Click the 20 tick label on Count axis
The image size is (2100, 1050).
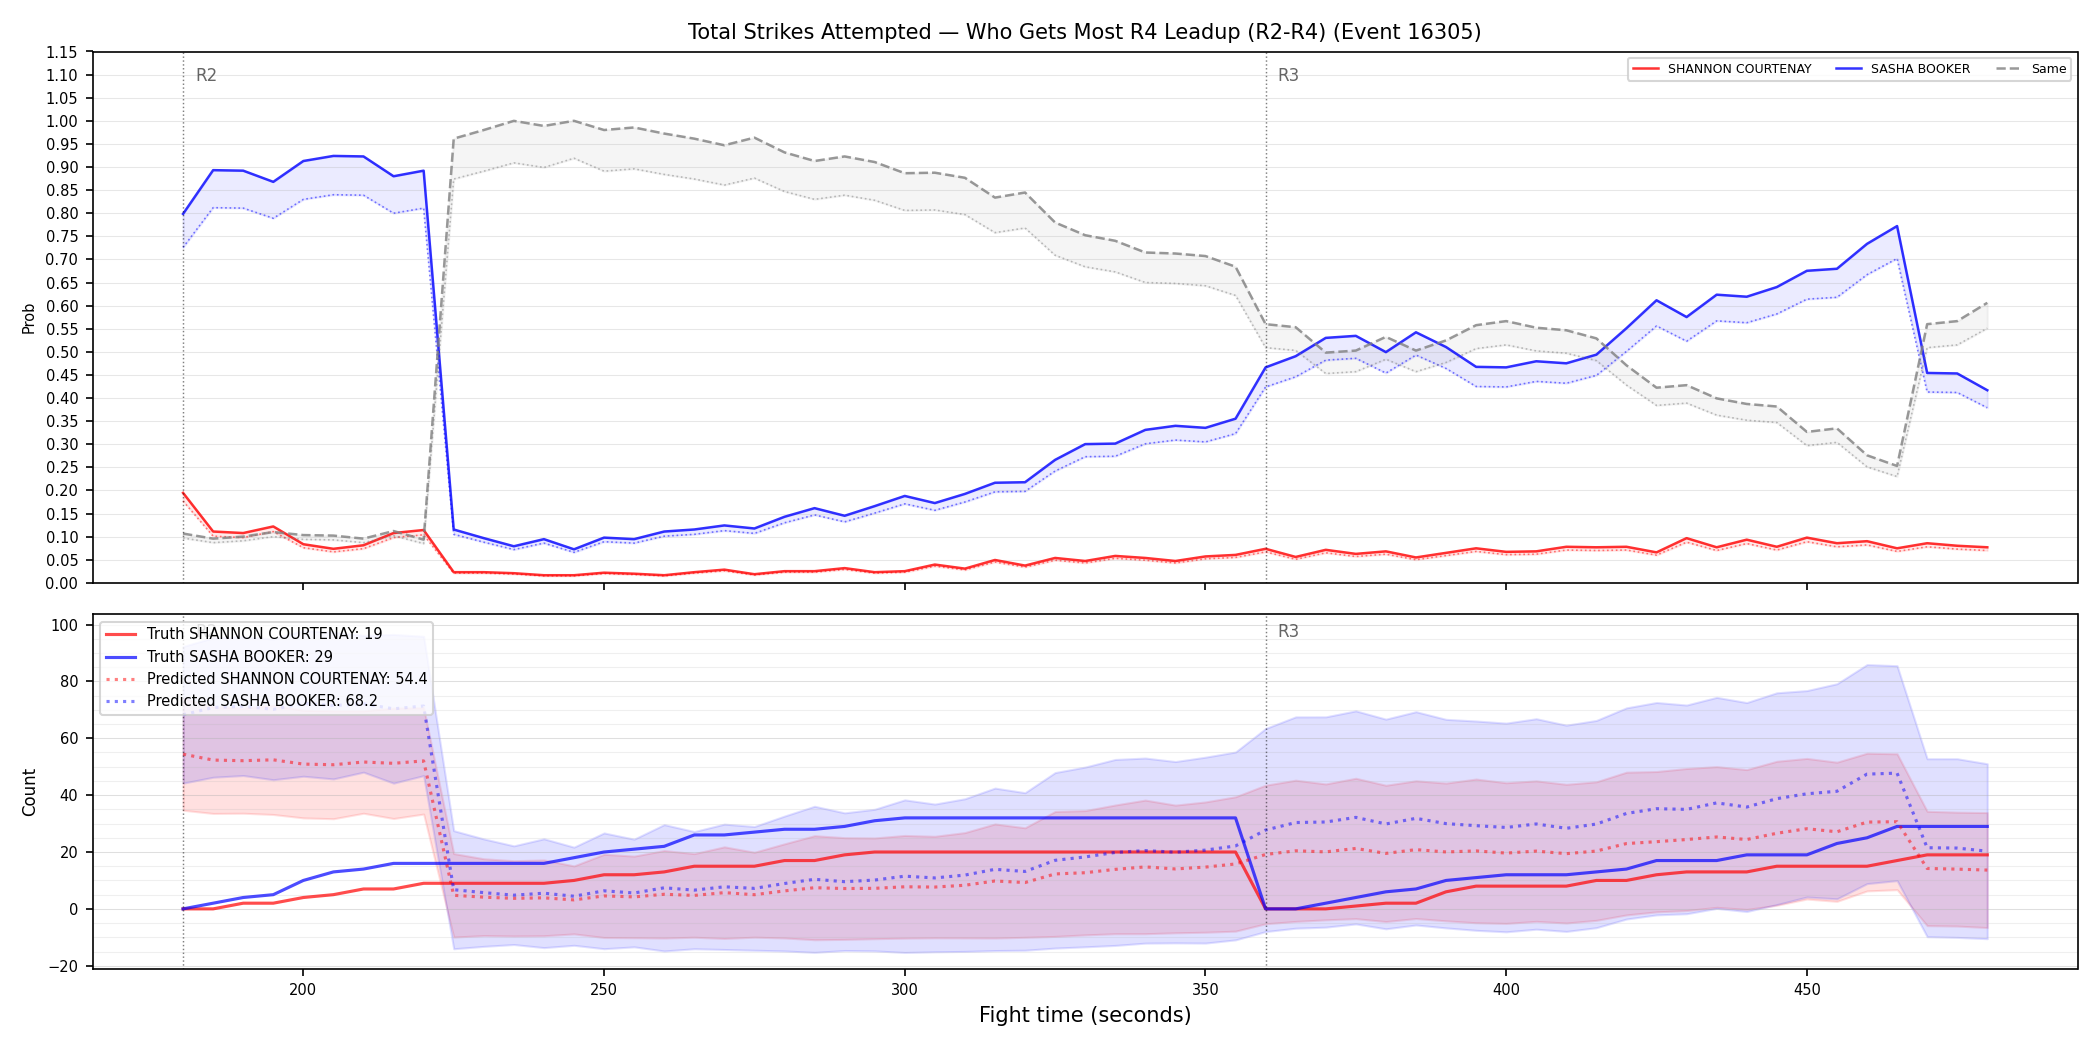(70, 852)
